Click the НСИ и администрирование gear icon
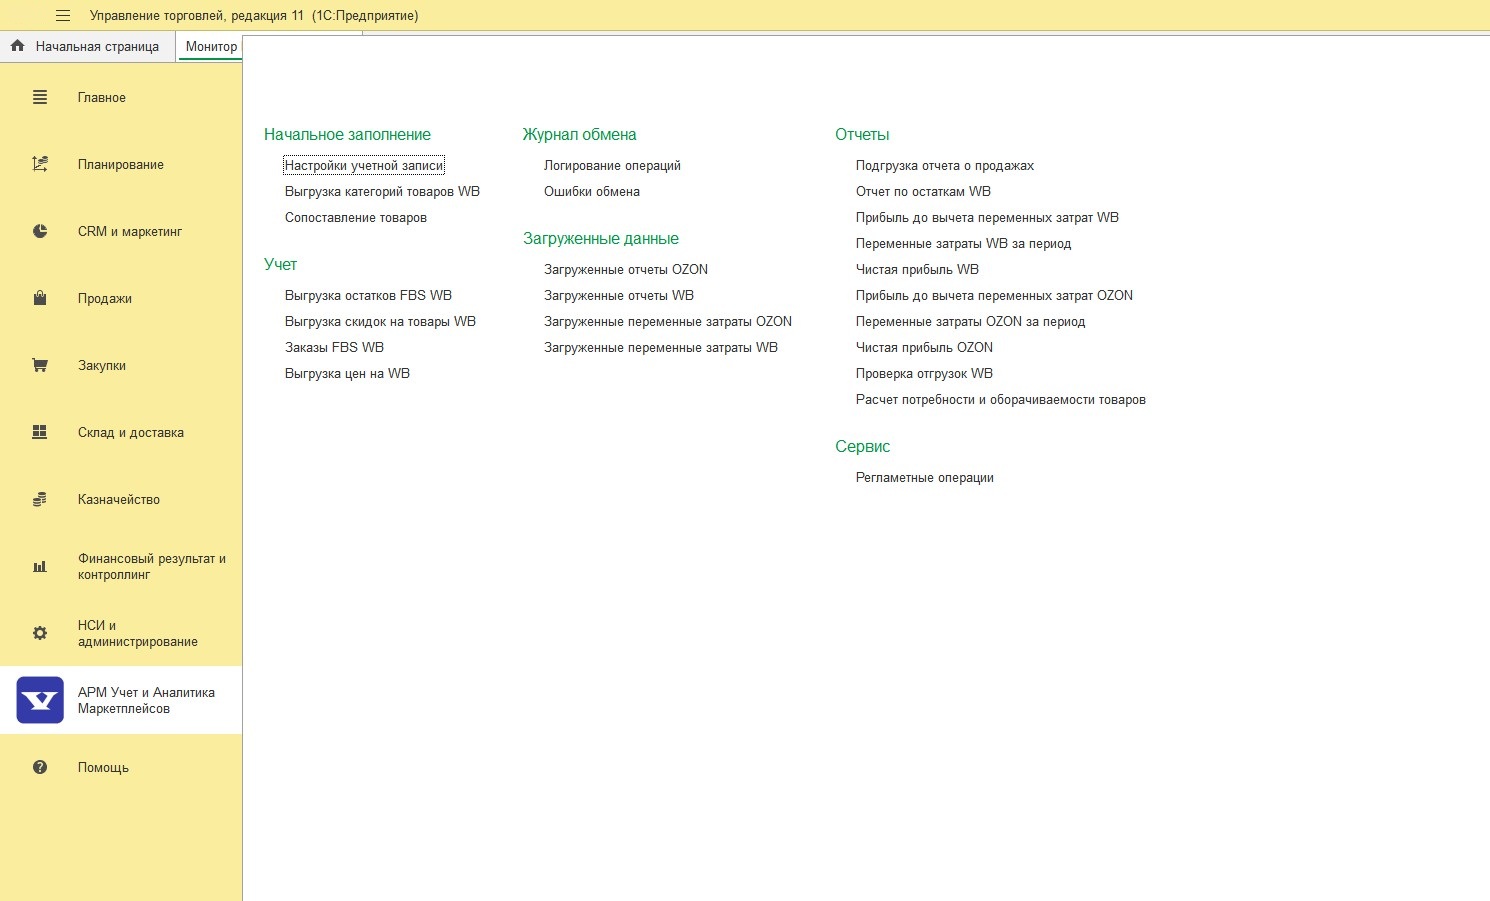Viewport: 1490px width, 901px height. click(40, 633)
